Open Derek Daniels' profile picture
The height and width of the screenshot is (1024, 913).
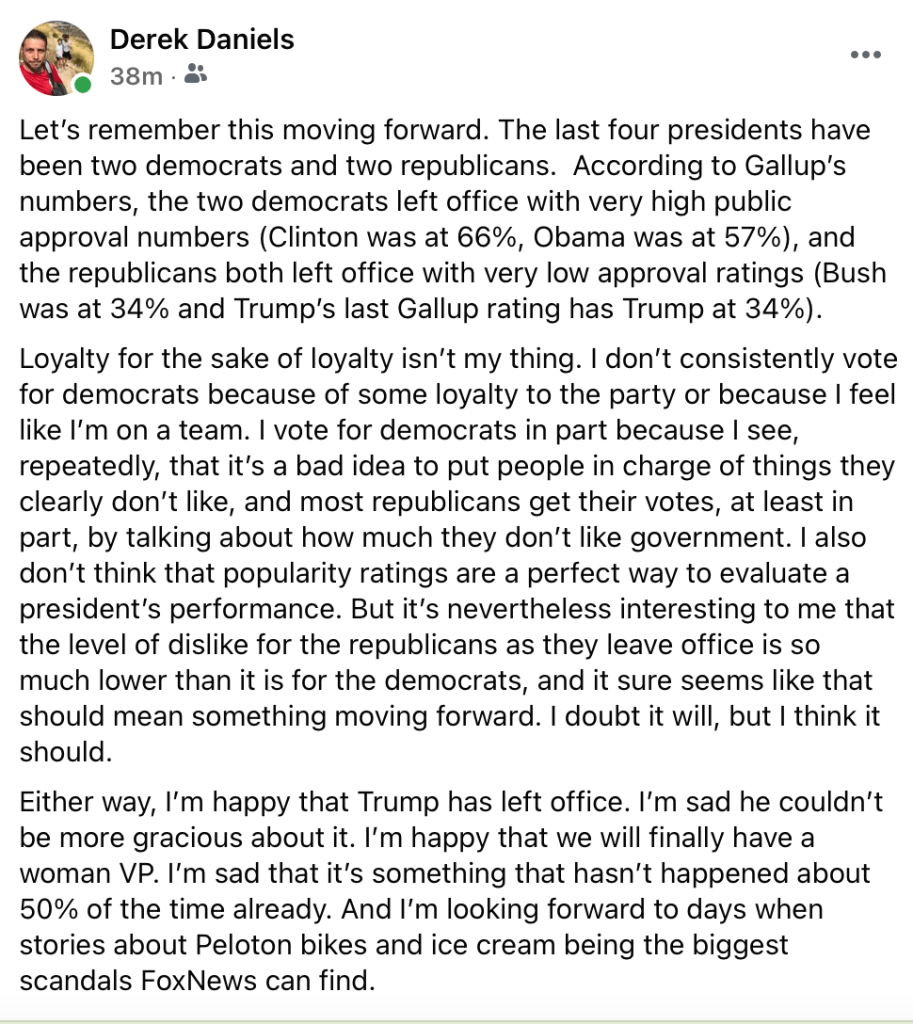[57, 58]
